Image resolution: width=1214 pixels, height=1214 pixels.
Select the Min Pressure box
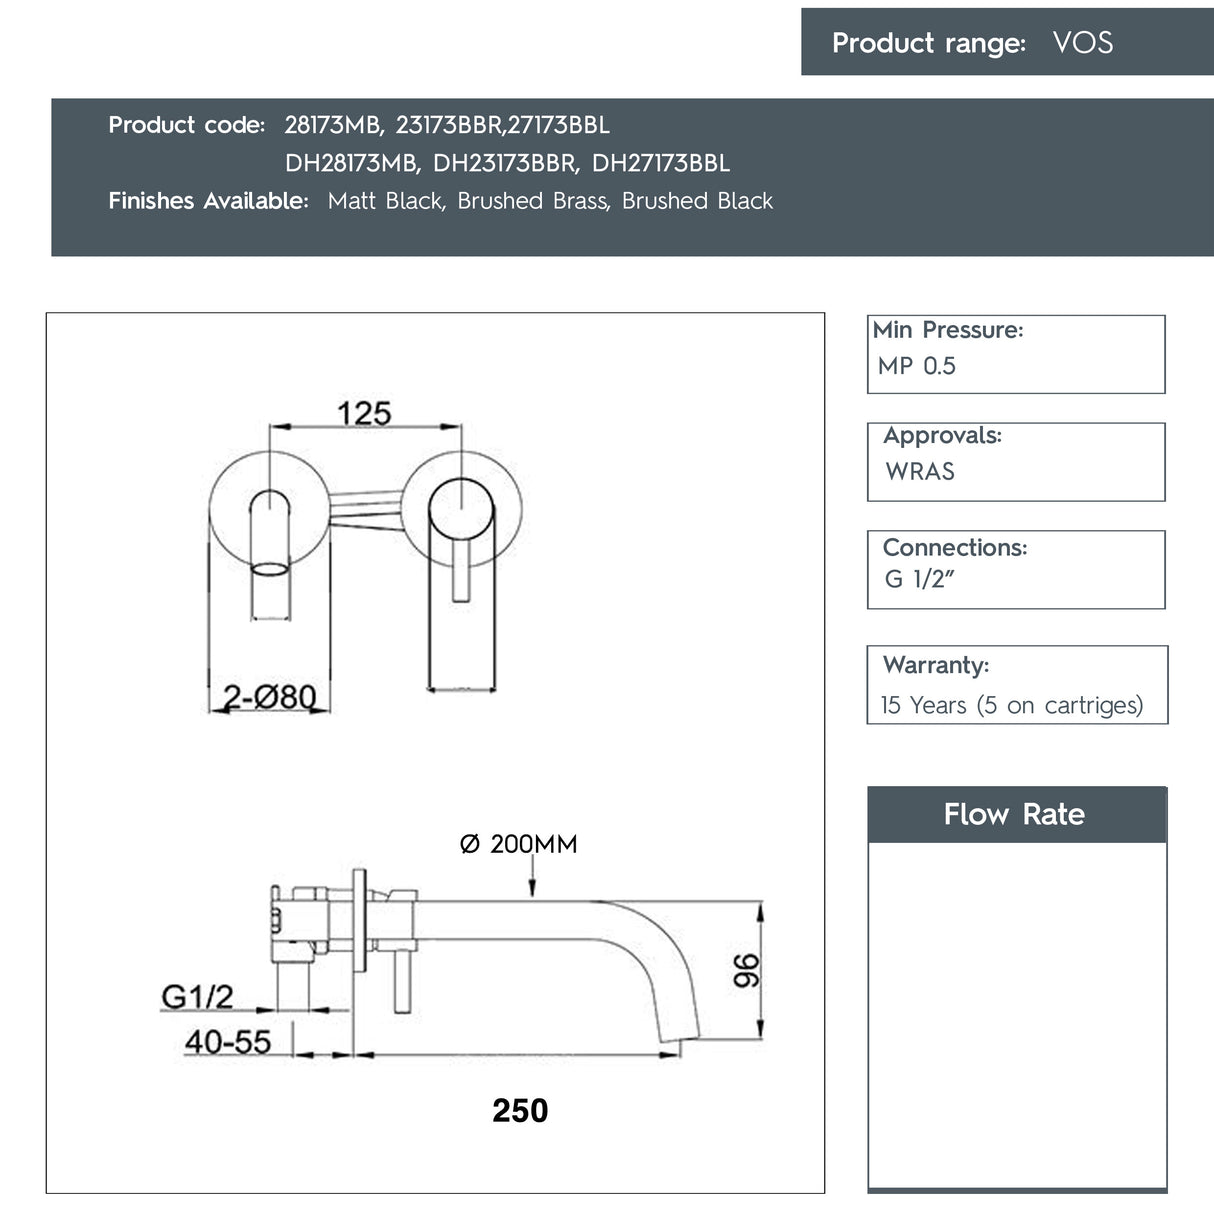pos(1015,354)
